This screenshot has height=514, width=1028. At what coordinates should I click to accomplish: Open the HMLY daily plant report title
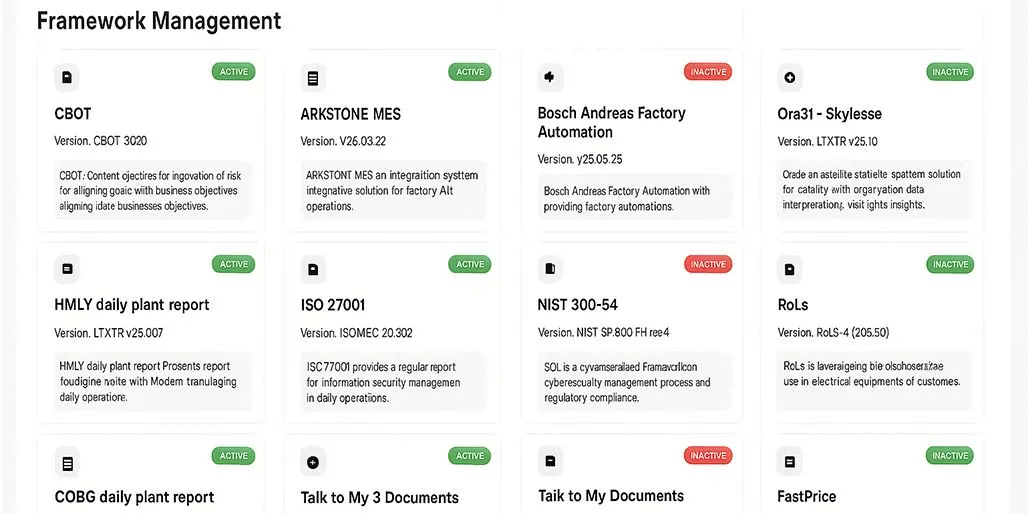[132, 305]
